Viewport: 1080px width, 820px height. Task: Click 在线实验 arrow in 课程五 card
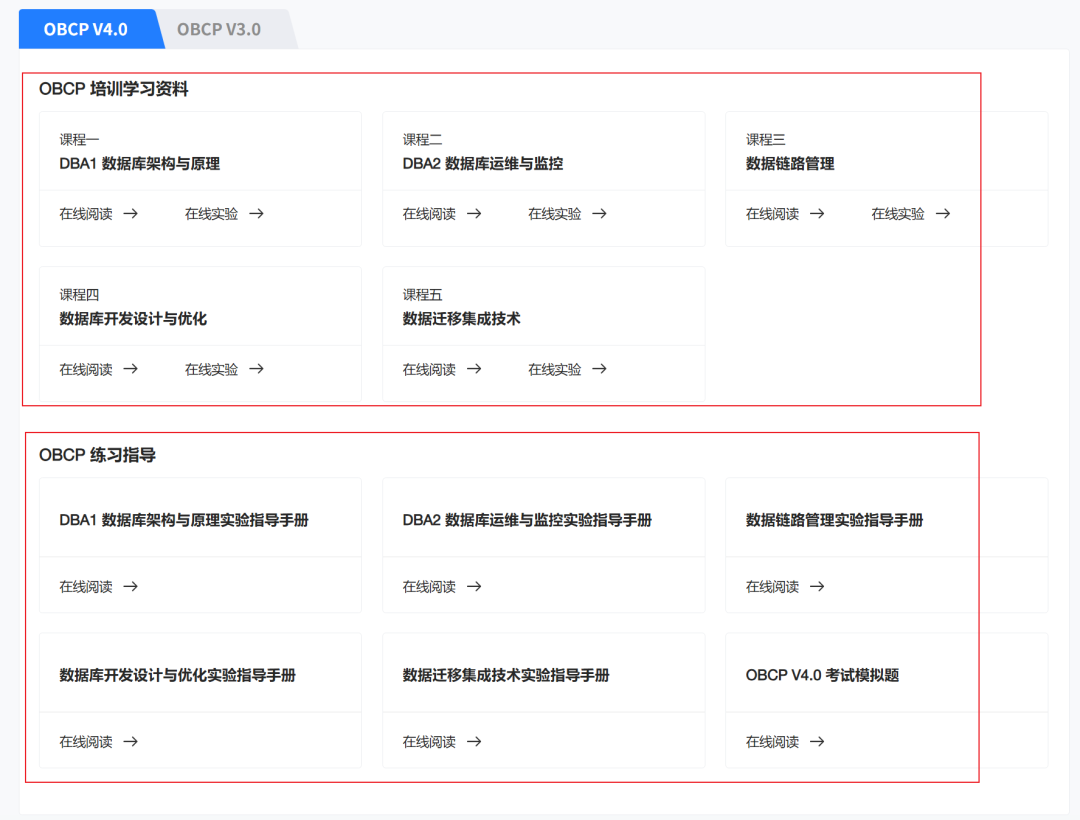click(x=599, y=369)
